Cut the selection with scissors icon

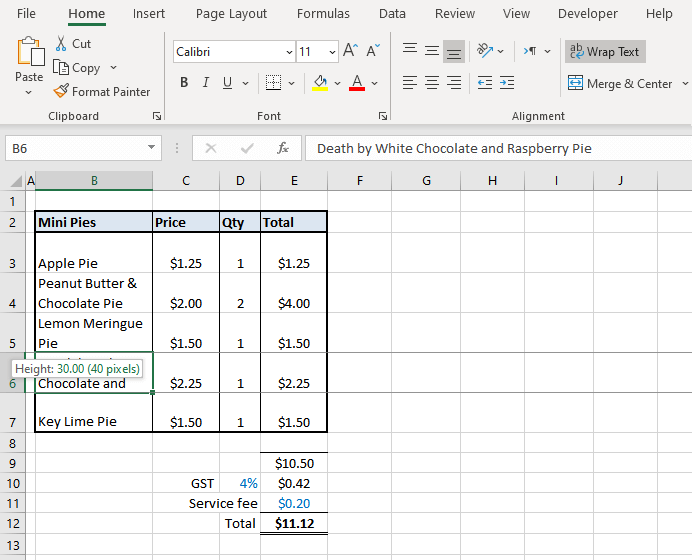point(61,43)
